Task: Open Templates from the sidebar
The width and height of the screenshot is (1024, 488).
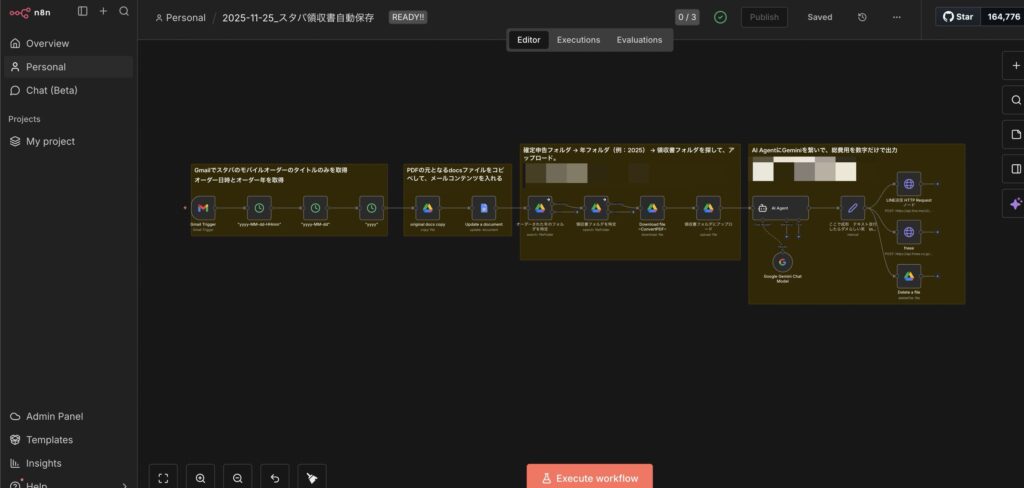Action: tap(49, 440)
